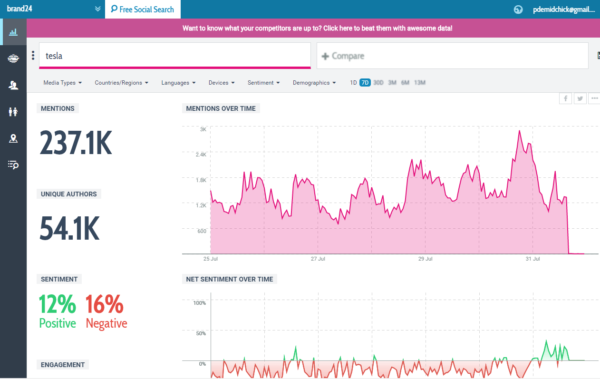The image size is (600, 379).
Task: Click the MENTIONS OVER TIME heading
Action: pos(221,108)
